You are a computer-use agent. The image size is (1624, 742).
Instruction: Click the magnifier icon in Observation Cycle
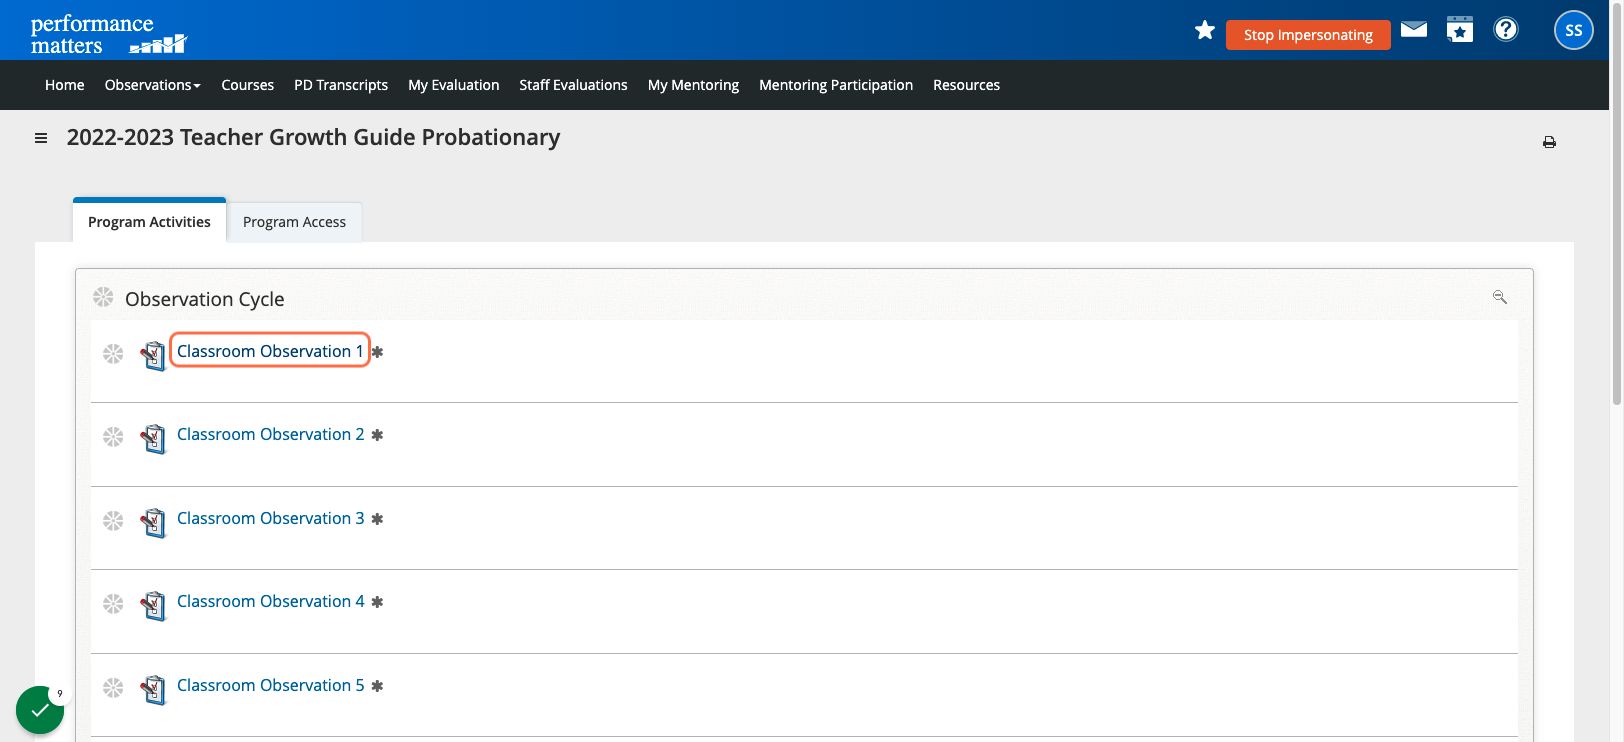pos(1500,297)
